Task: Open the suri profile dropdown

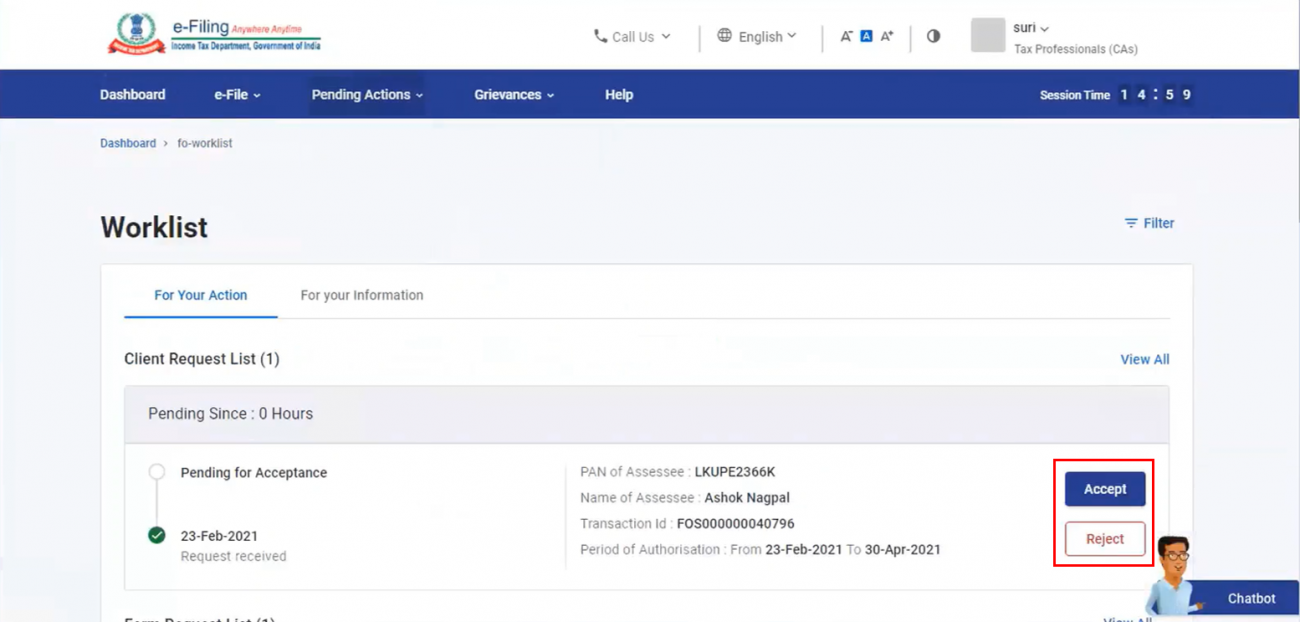Action: coord(1027,28)
